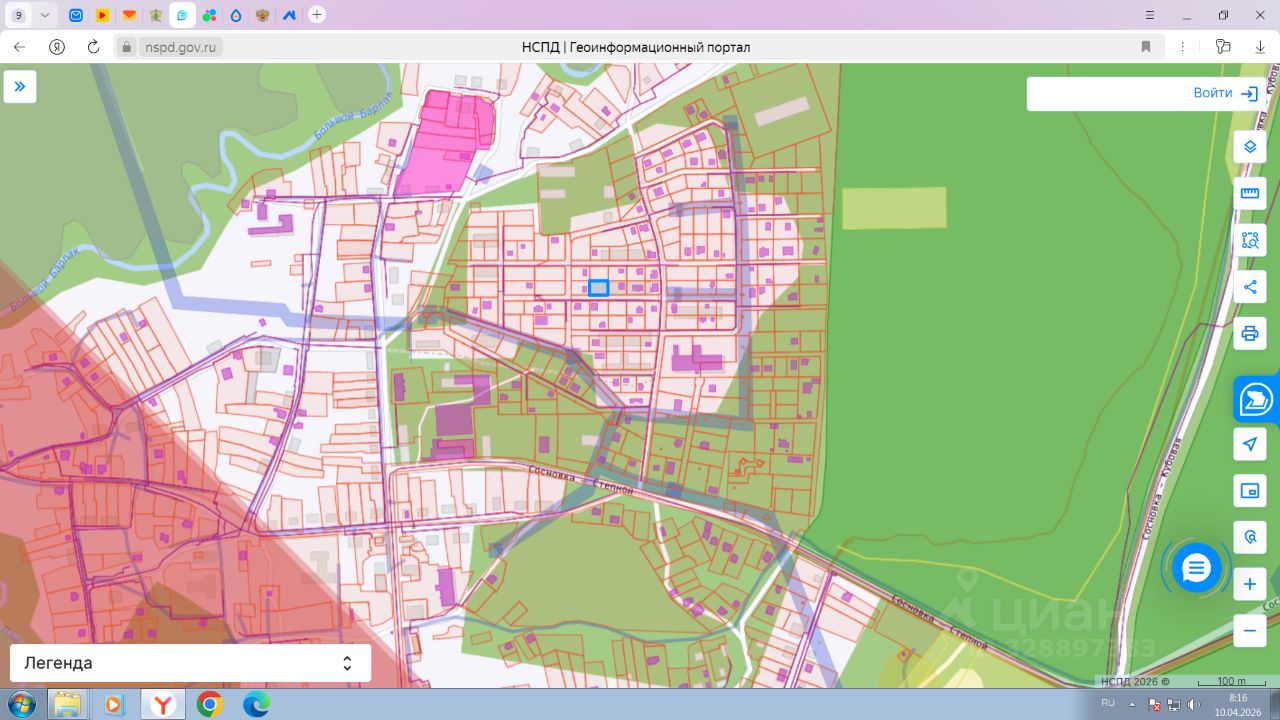Screen dimensions: 1280x720
Task: Activate the search-by-area selection tool
Action: click(1249, 240)
